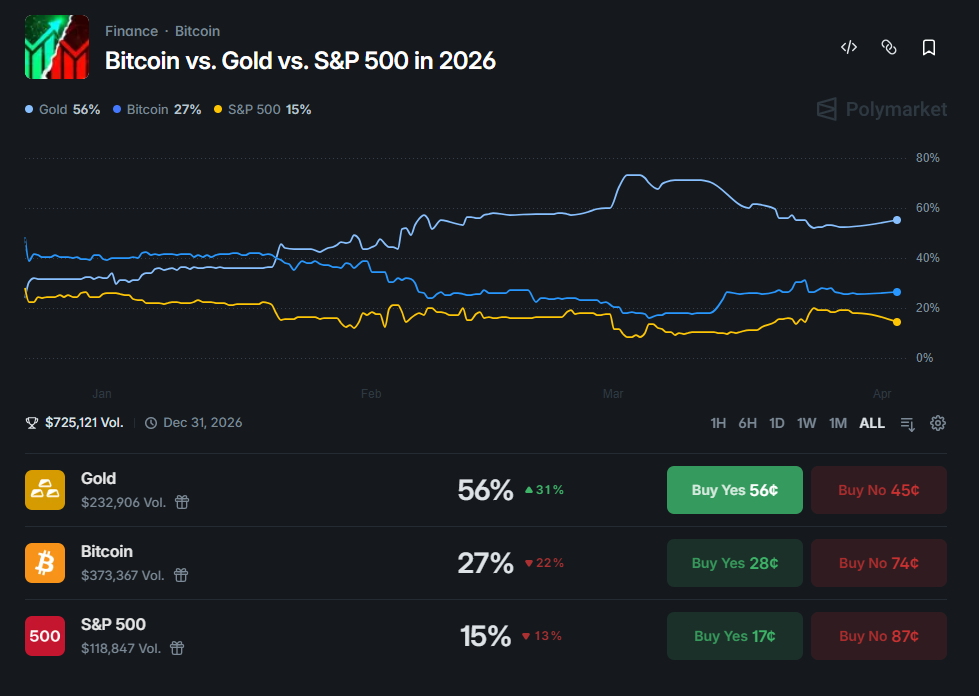Click the embed code icon

[849, 47]
